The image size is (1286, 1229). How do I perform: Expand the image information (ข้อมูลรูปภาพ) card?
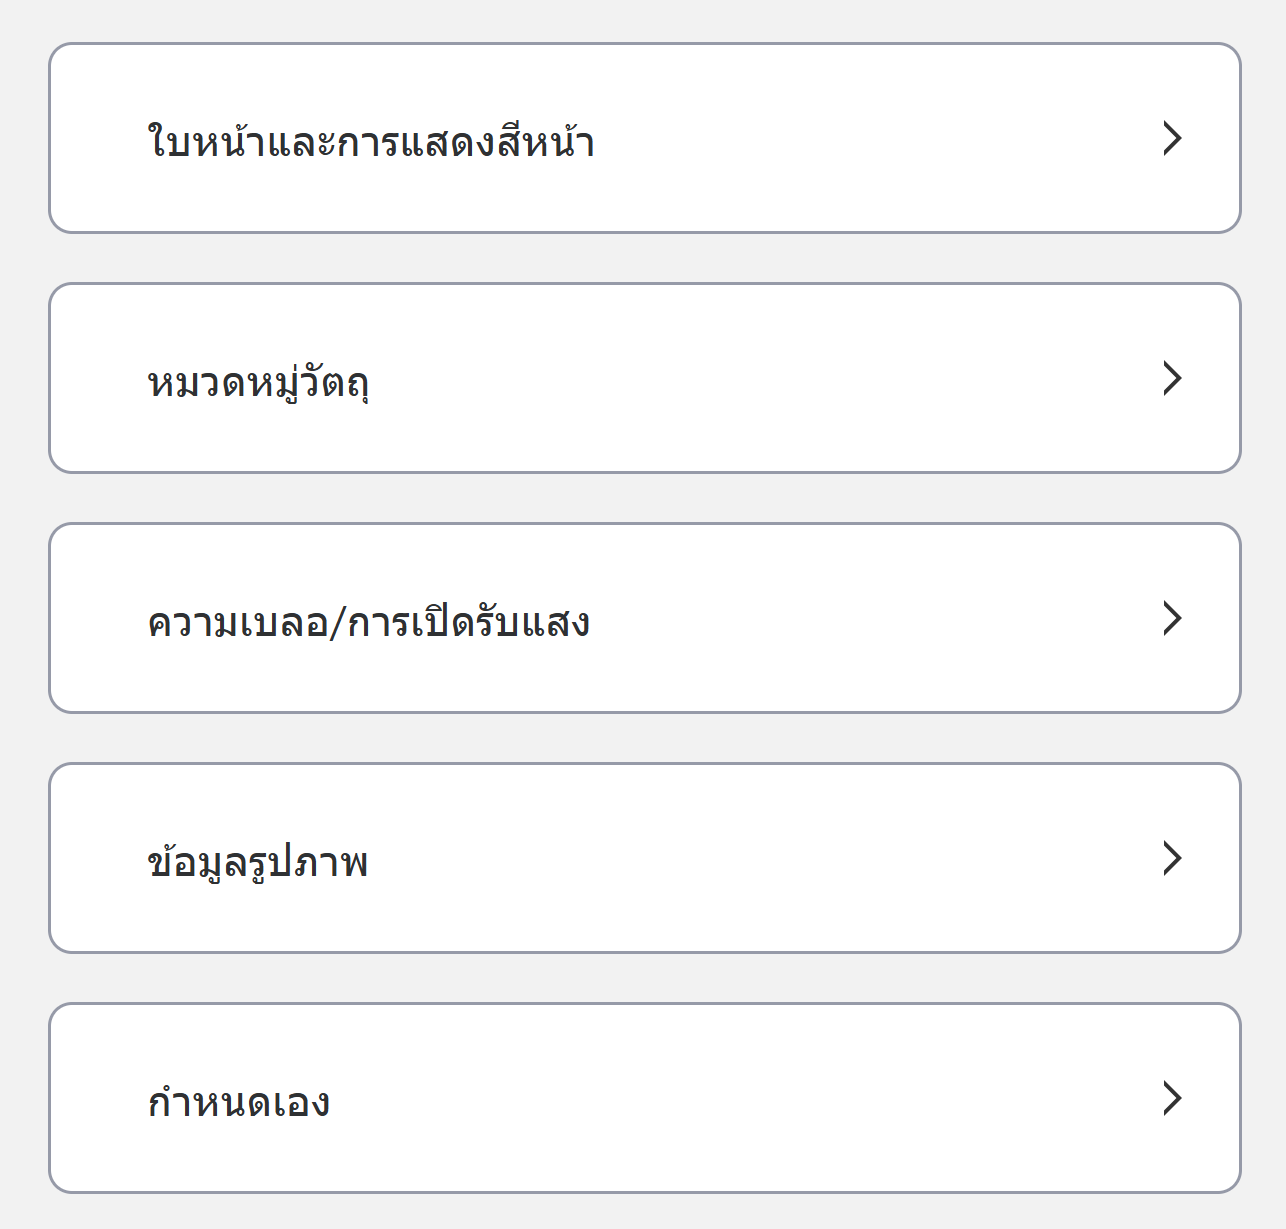[x=644, y=858]
